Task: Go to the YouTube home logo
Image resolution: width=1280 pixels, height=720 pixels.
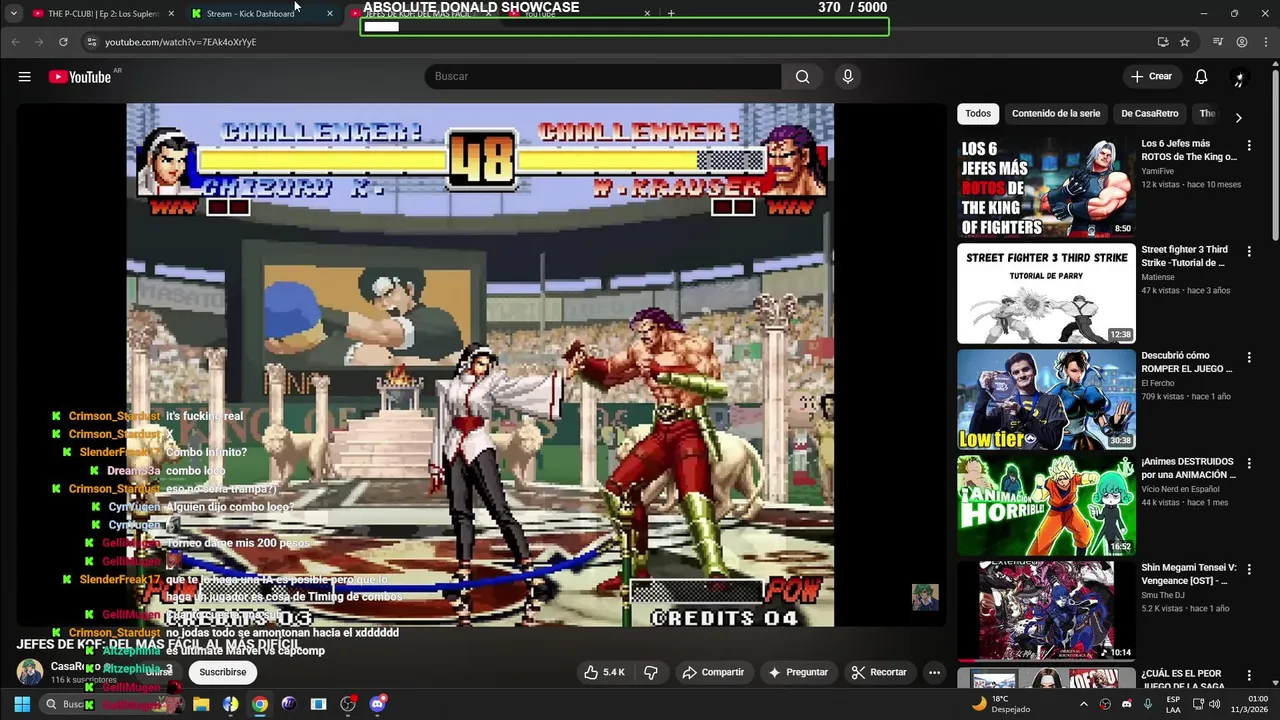Action: (x=80, y=77)
